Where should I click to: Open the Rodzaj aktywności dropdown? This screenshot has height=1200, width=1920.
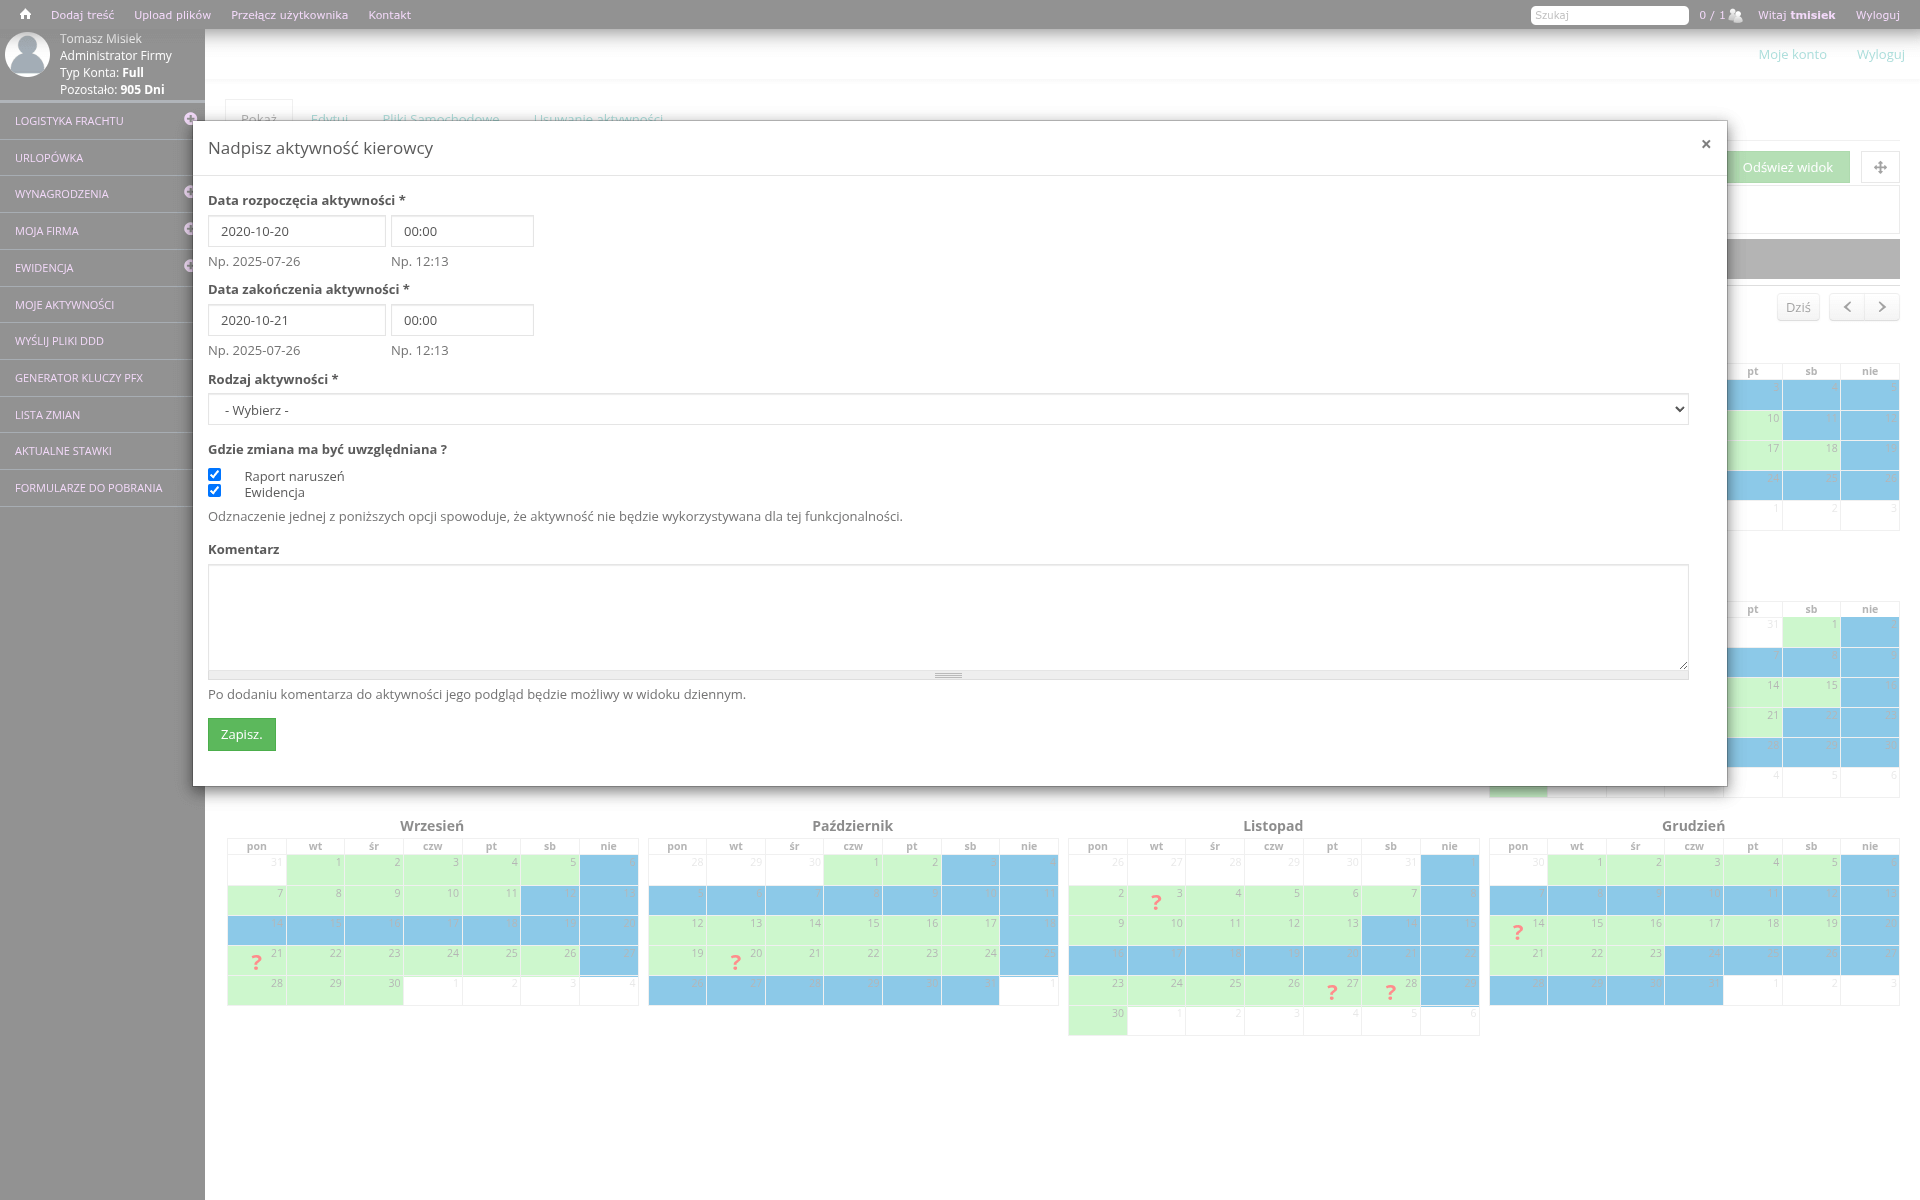947,410
